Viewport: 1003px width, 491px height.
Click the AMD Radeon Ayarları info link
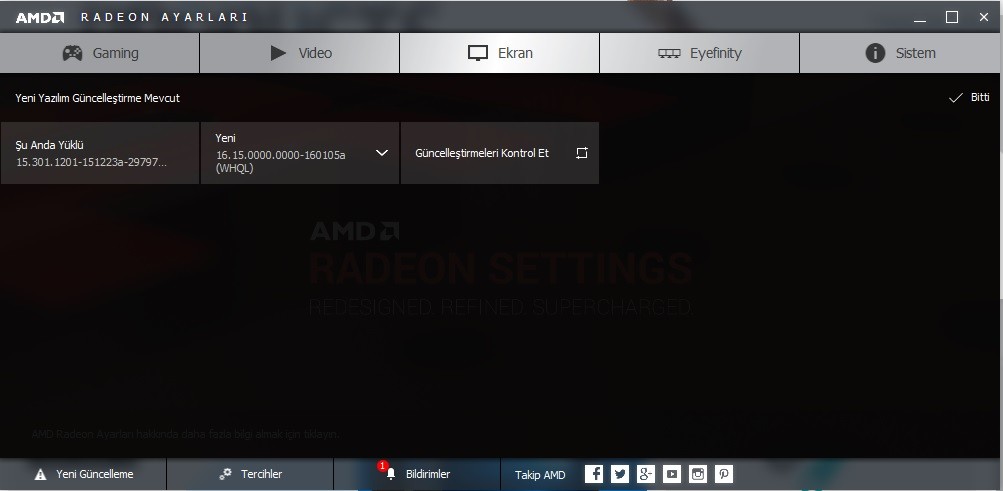click(x=186, y=434)
